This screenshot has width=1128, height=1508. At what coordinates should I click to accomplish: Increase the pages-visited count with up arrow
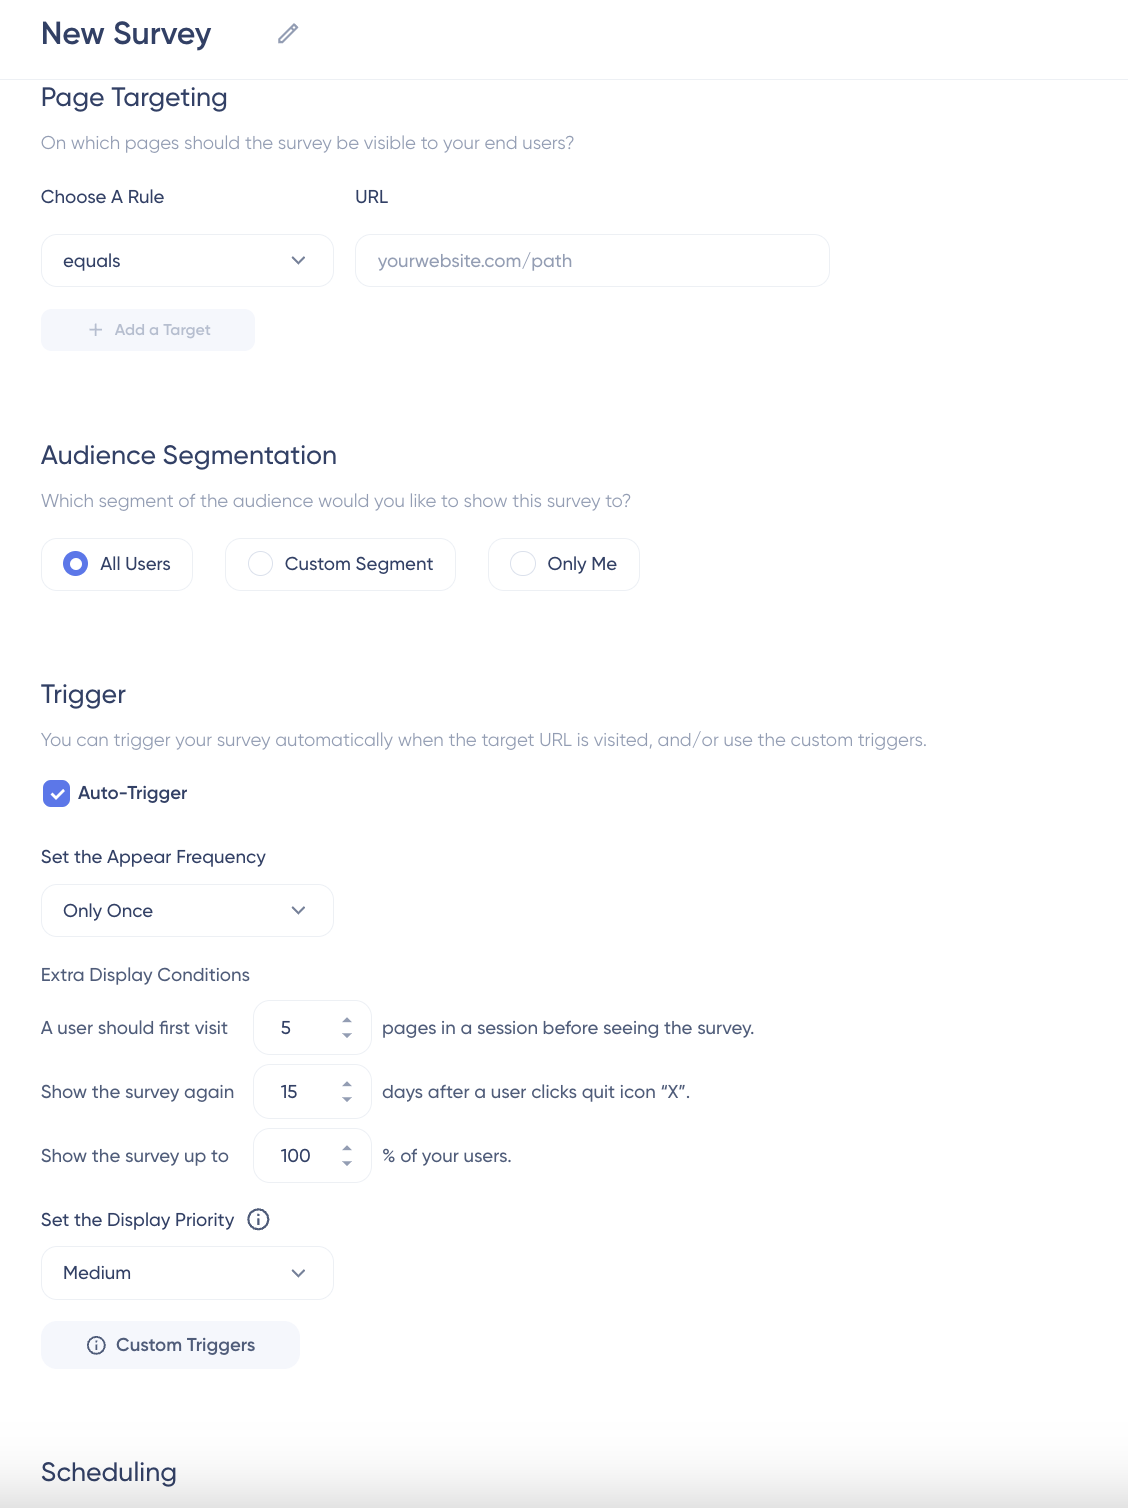click(x=347, y=1020)
